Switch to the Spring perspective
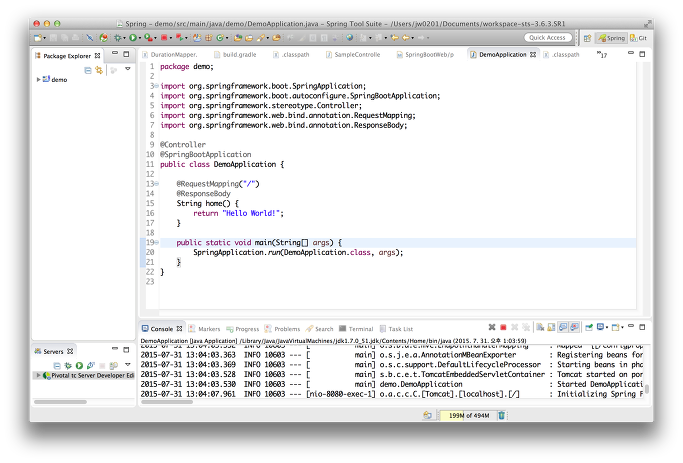Screen dimensions: 683x463 click(x=612, y=38)
